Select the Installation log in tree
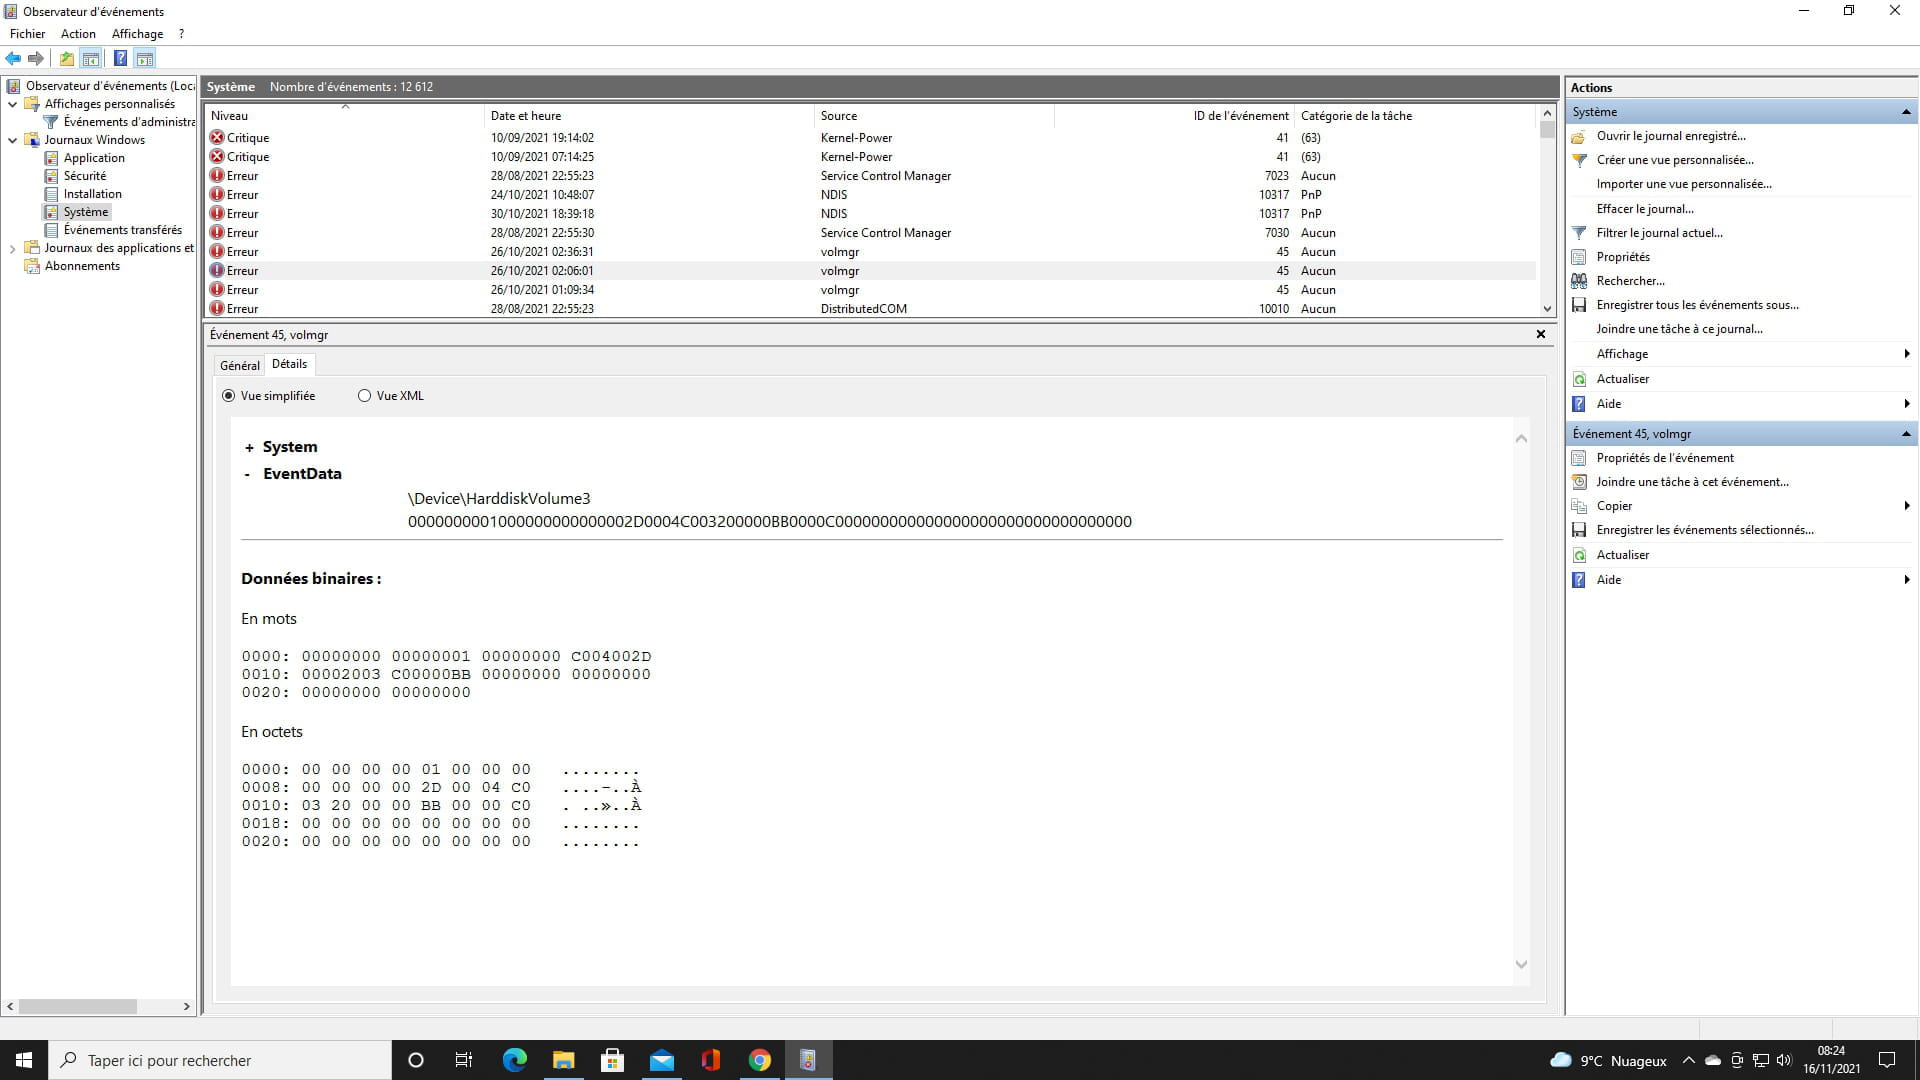 coord(93,194)
